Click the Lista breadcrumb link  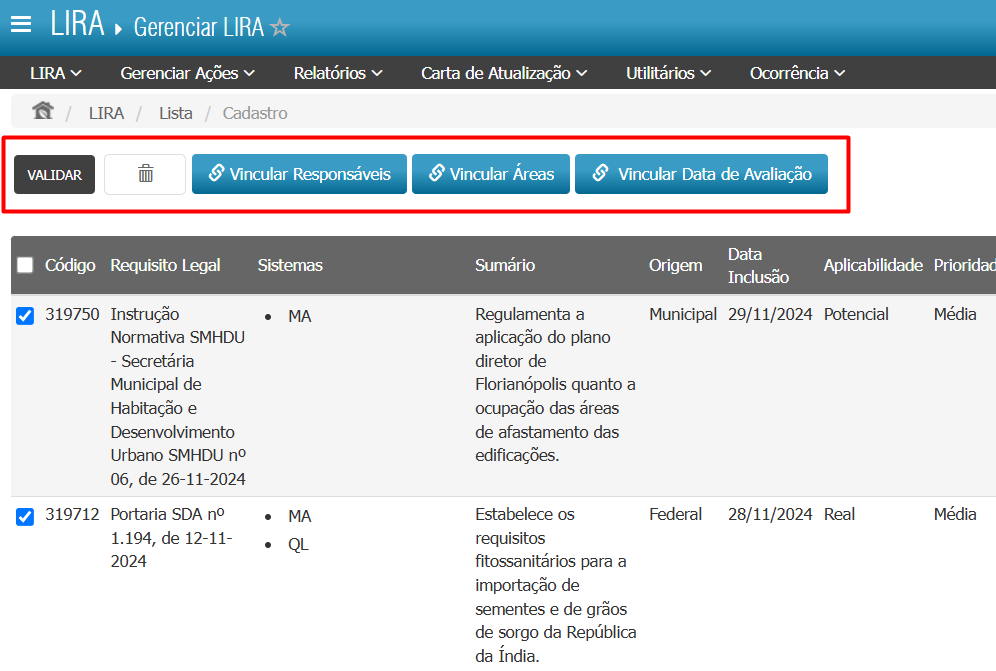176,113
